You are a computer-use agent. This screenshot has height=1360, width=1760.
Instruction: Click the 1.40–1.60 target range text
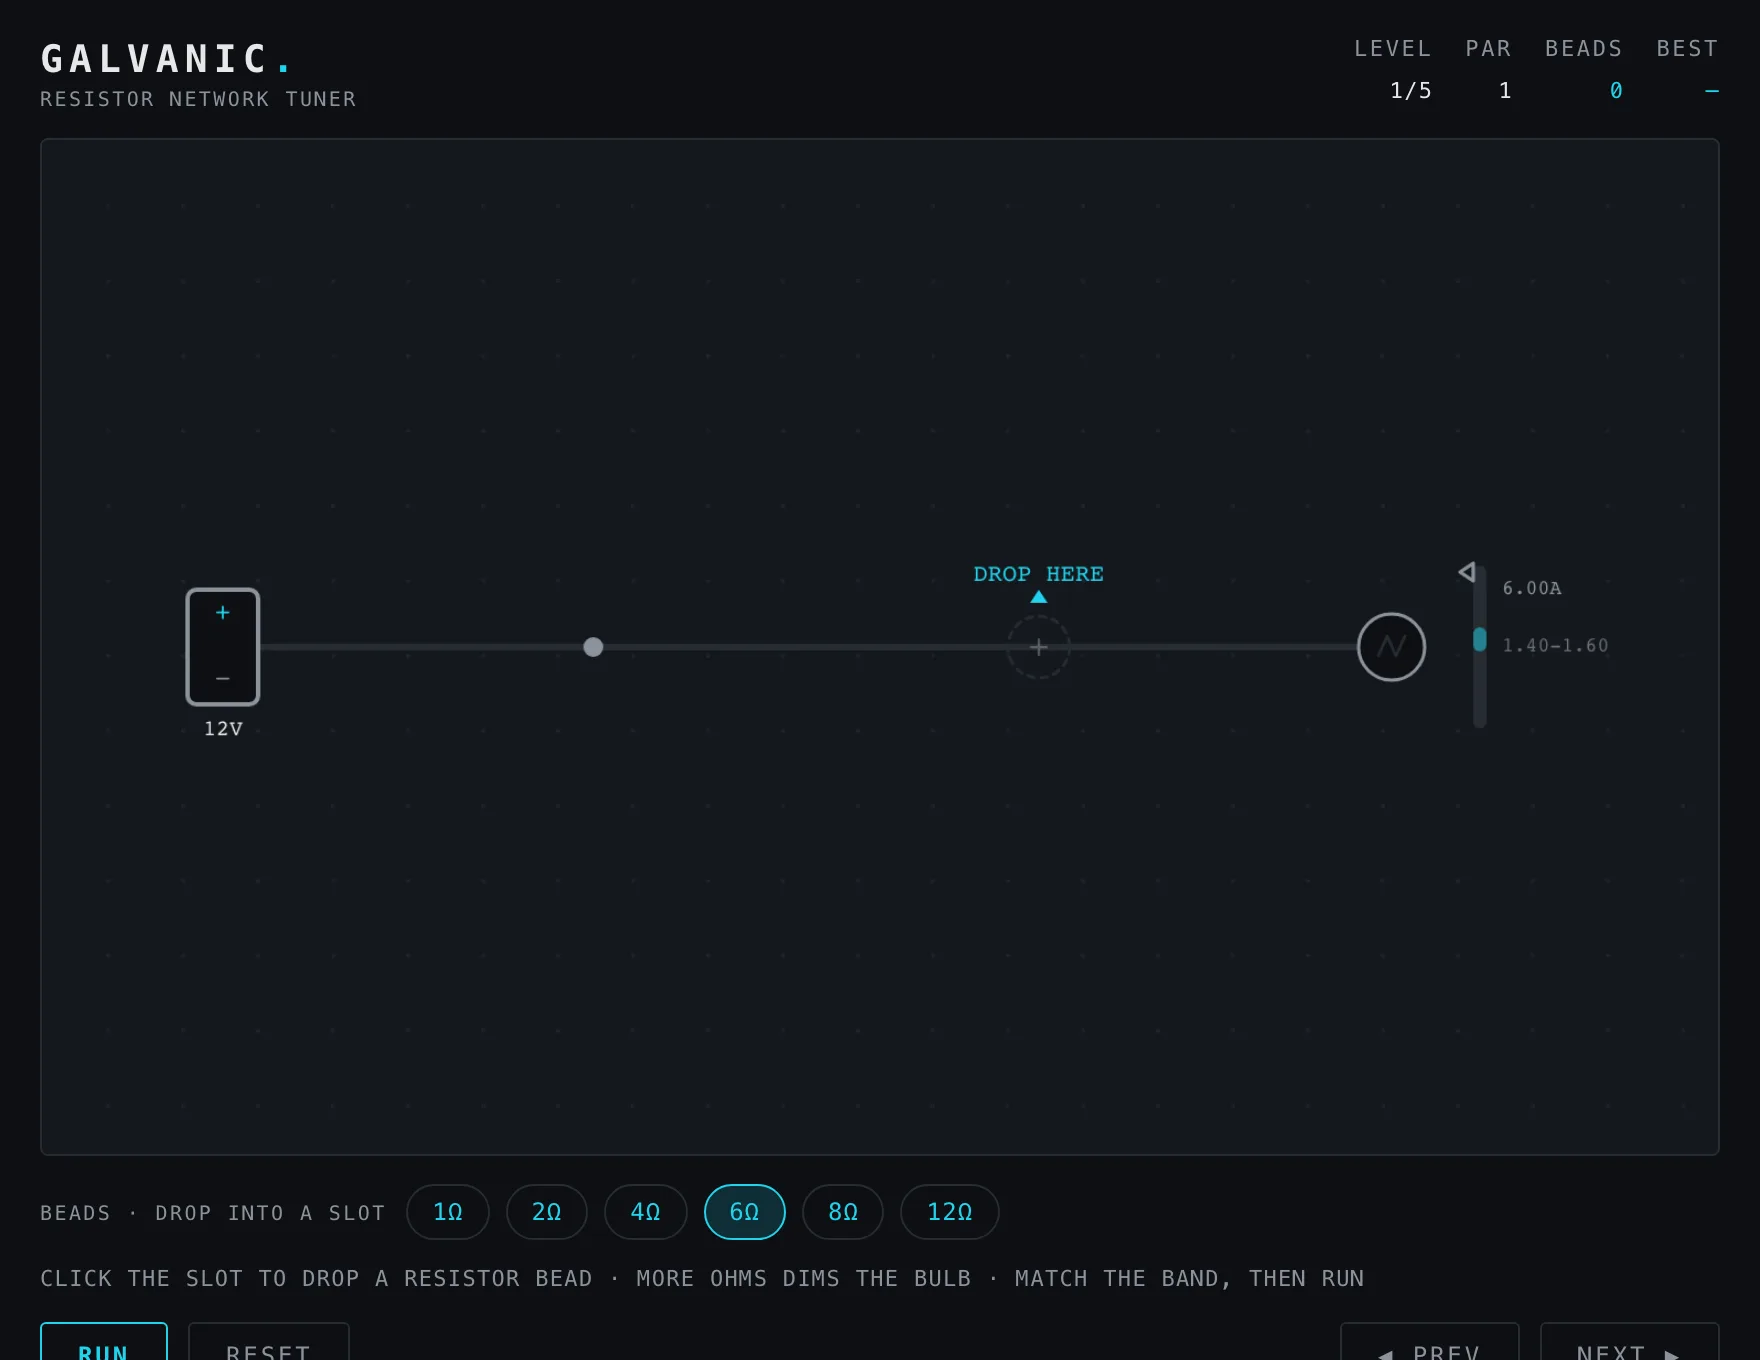(1556, 646)
